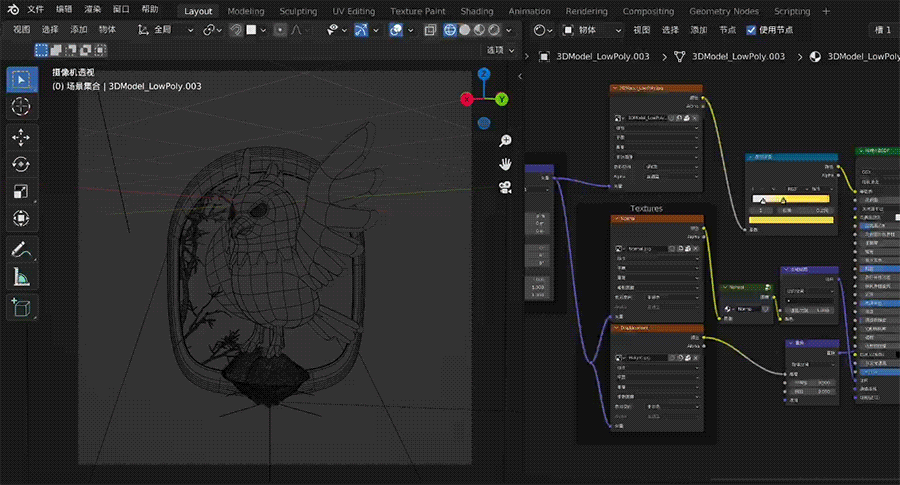Select the Annotate pencil tool
The height and width of the screenshot is (485, 900).
click(21, 250)
